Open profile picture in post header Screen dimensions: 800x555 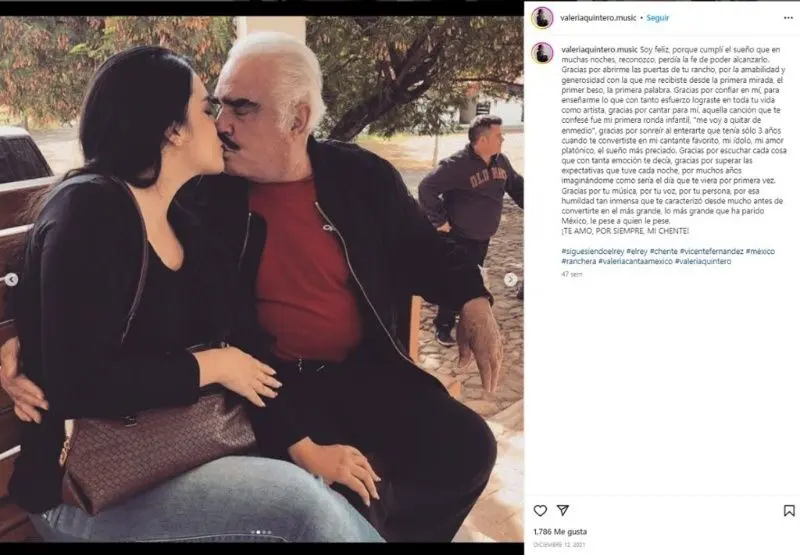(542, 18)
